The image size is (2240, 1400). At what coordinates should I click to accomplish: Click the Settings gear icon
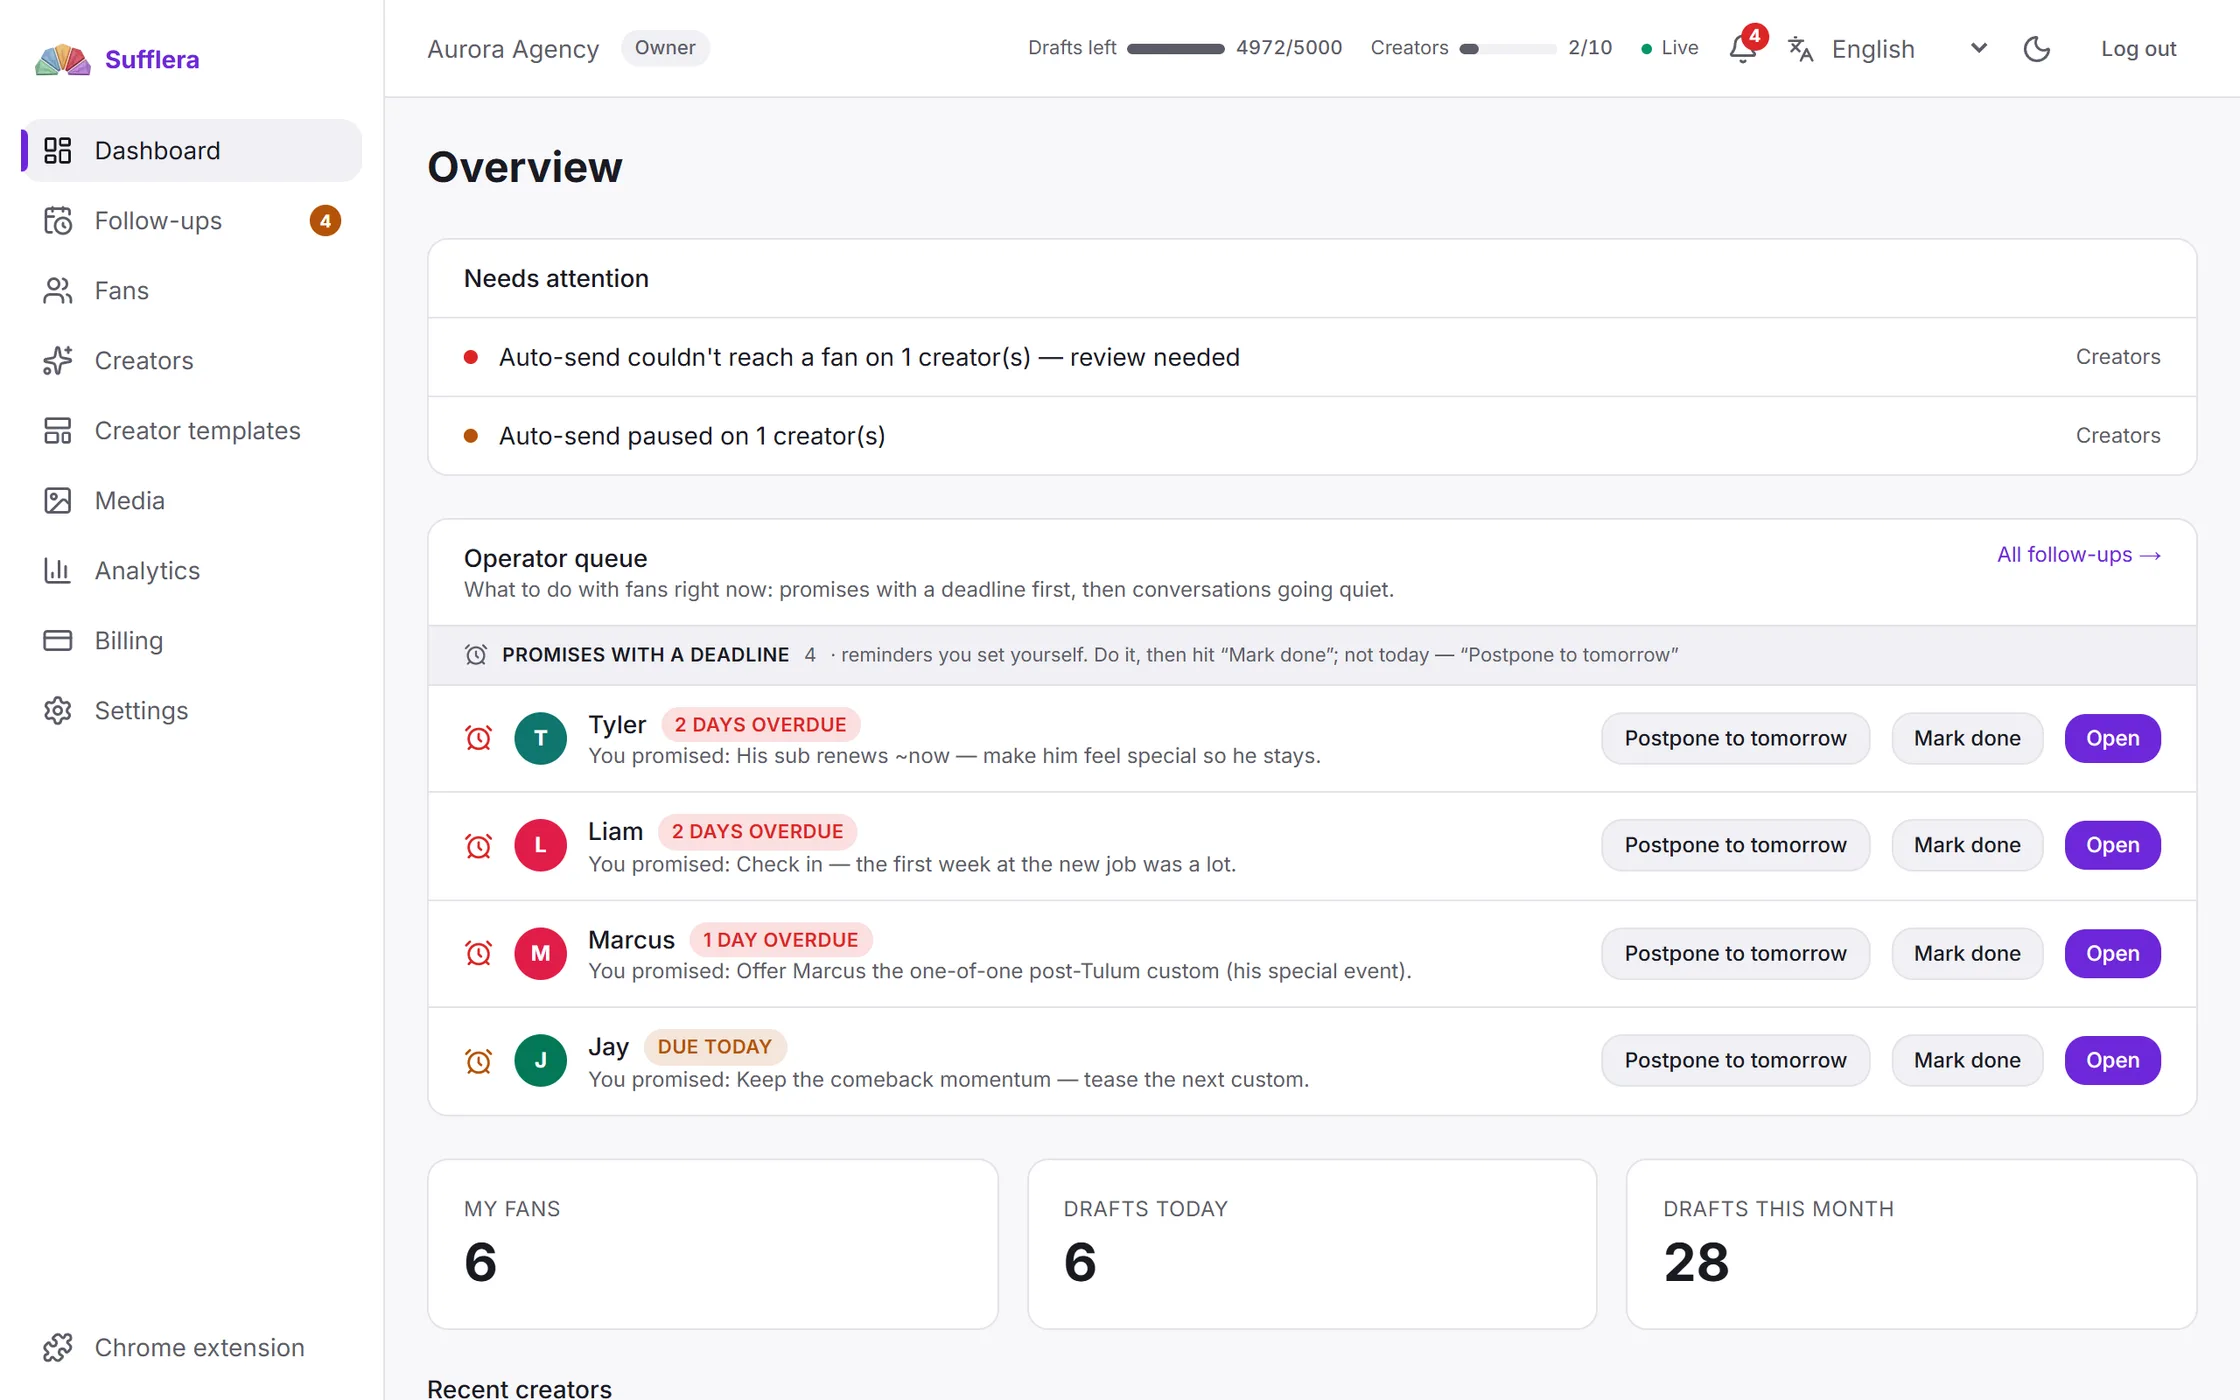[x=58, y=710]
